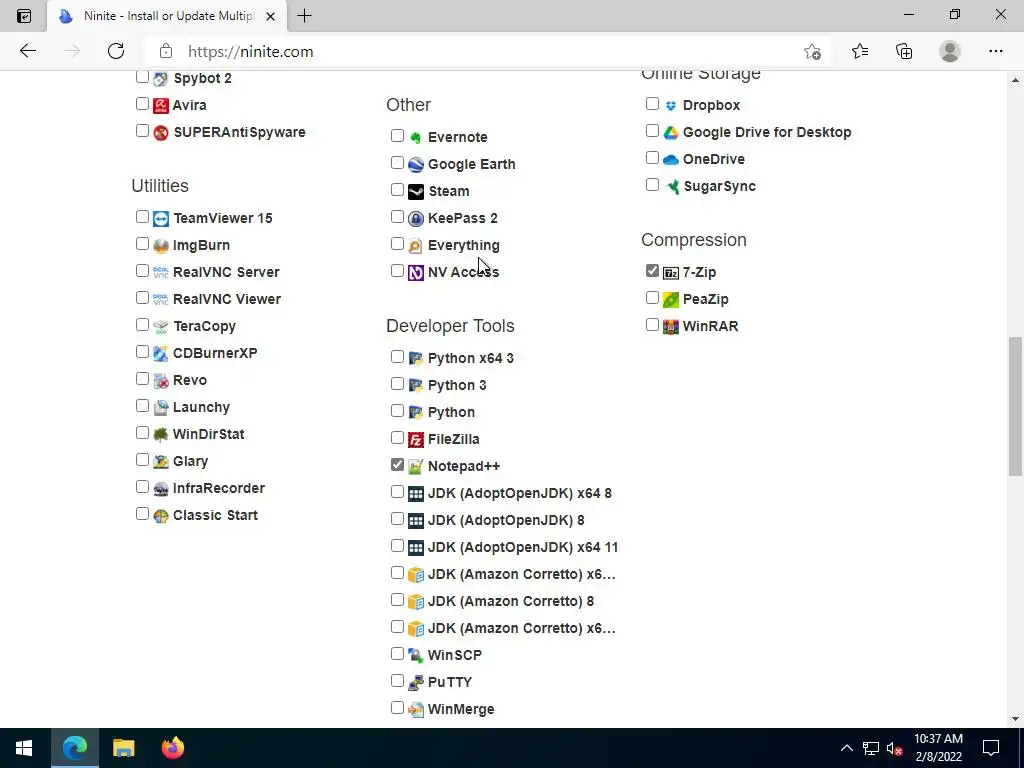Select the Ninite browser tab

coord(167,16)
